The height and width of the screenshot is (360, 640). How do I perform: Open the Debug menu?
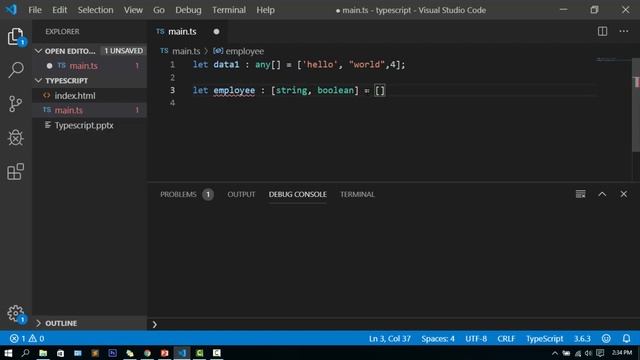click(188, 10)
